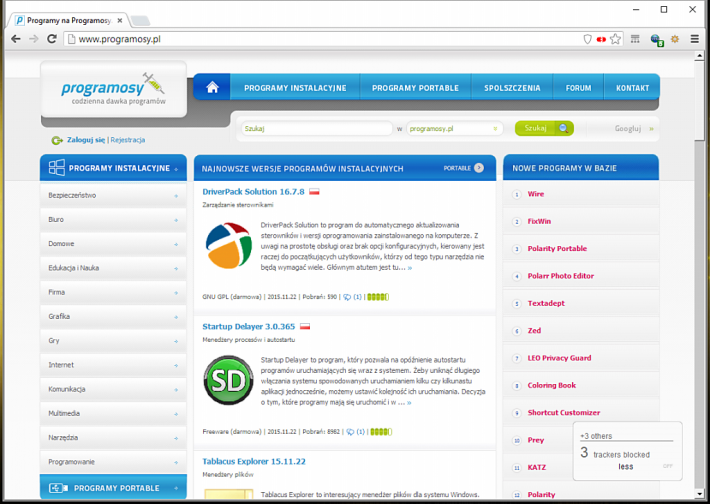Image resolution: width=710 pixels, height=504 pixels.
Task: Open Polarr Photo Editor link
Action: pos(561,276)
